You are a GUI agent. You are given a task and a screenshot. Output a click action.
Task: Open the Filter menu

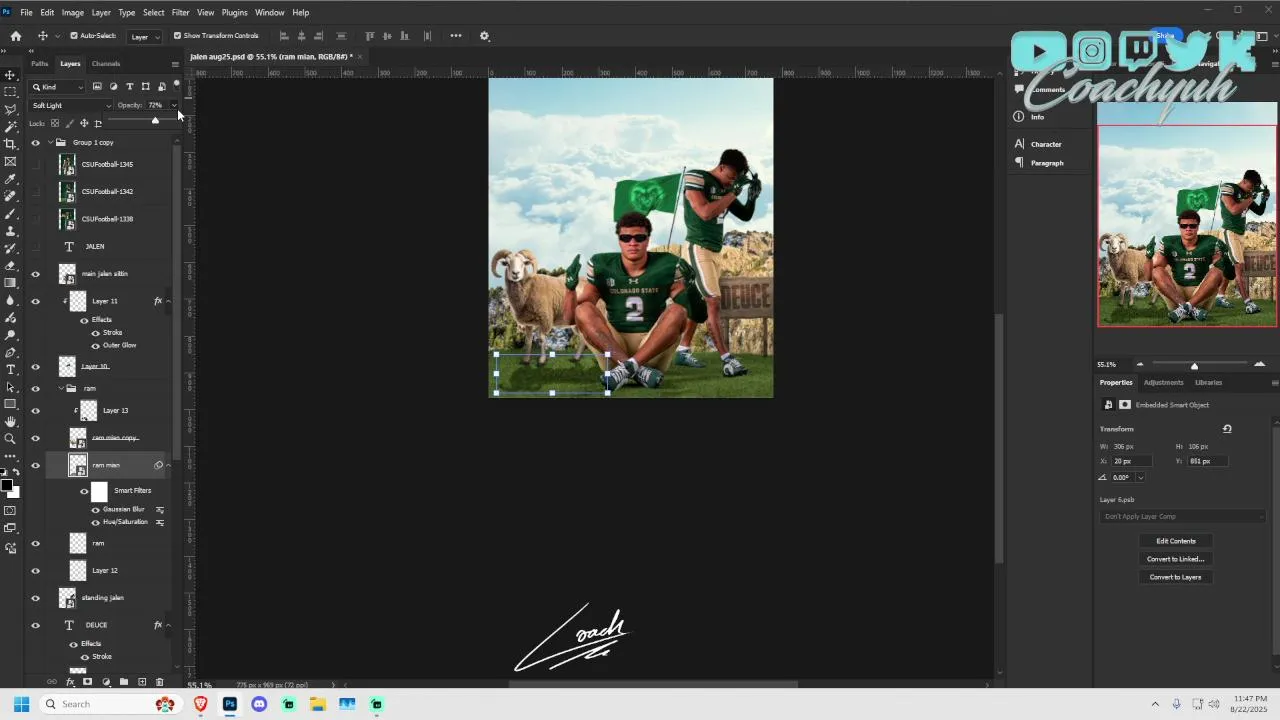180,12
